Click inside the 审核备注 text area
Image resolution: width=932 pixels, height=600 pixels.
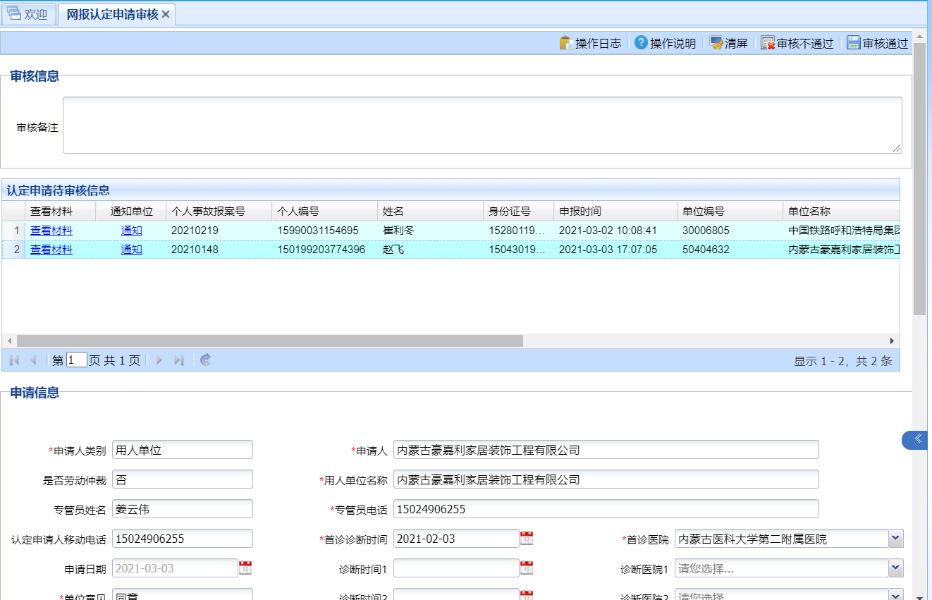pyautogui.click(x=483, y=125)
